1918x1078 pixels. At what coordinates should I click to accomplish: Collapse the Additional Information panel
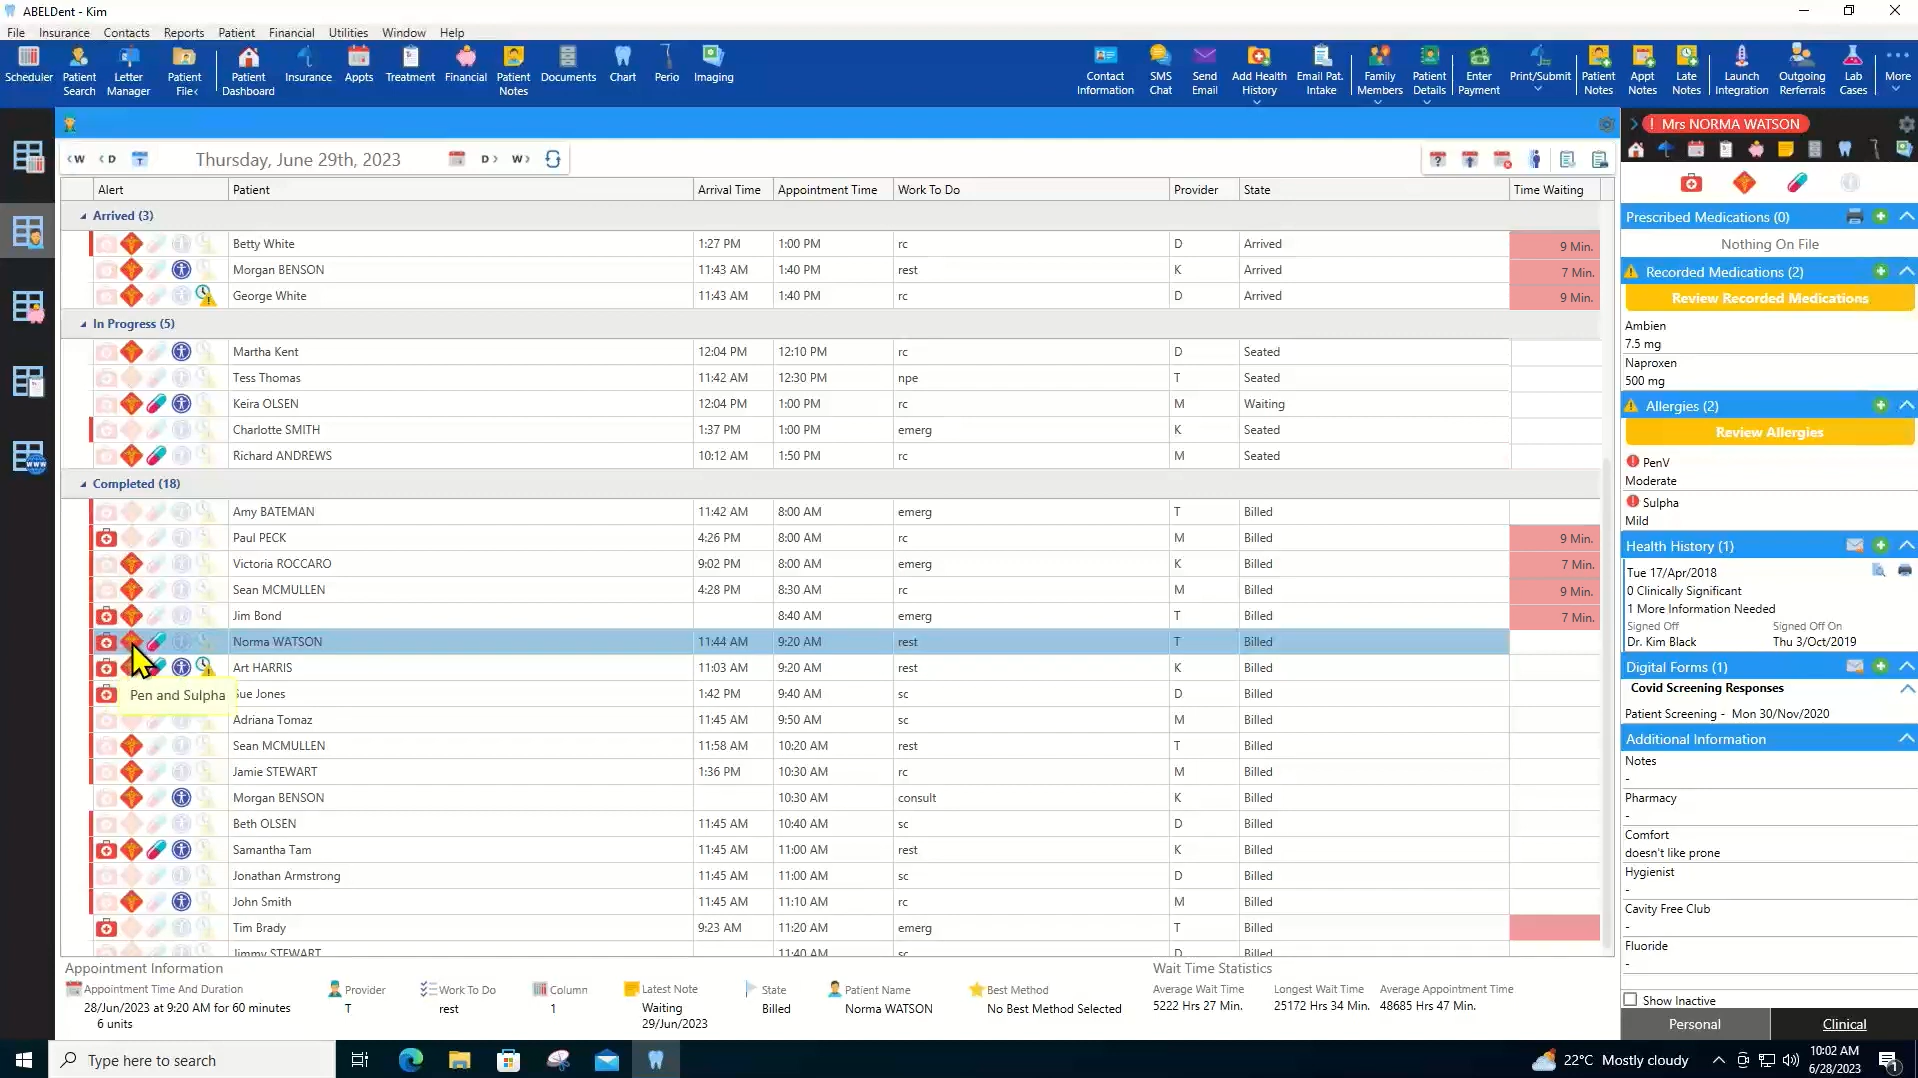point(1906,739)
